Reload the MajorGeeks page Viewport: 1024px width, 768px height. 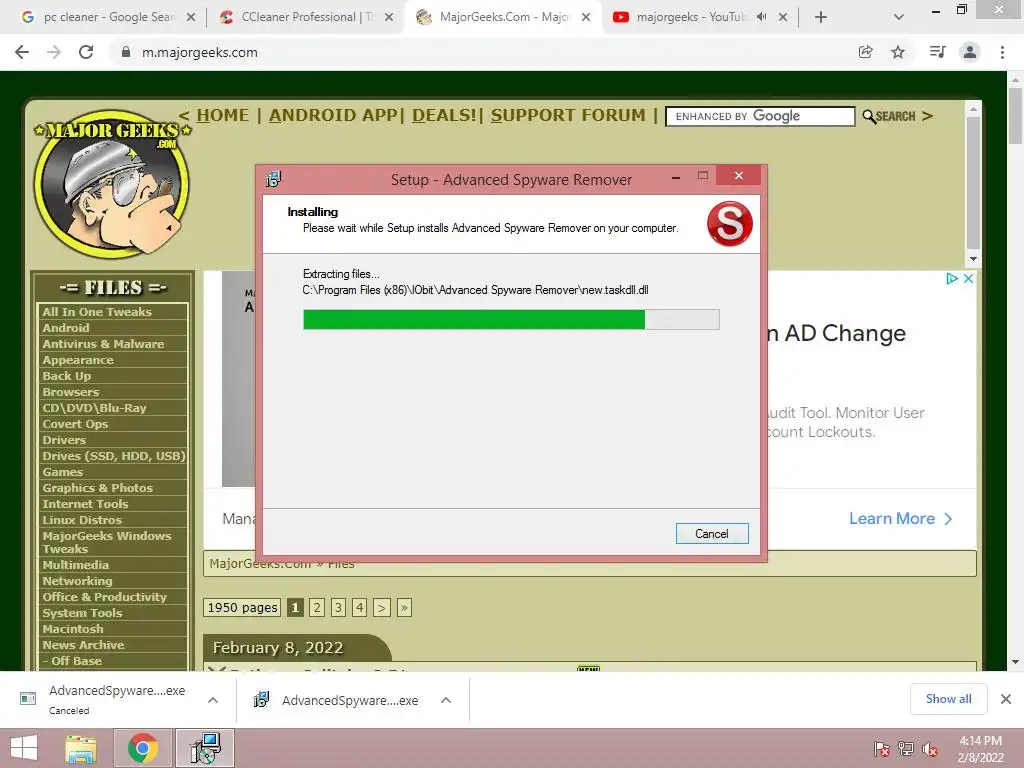pos(86,52)
